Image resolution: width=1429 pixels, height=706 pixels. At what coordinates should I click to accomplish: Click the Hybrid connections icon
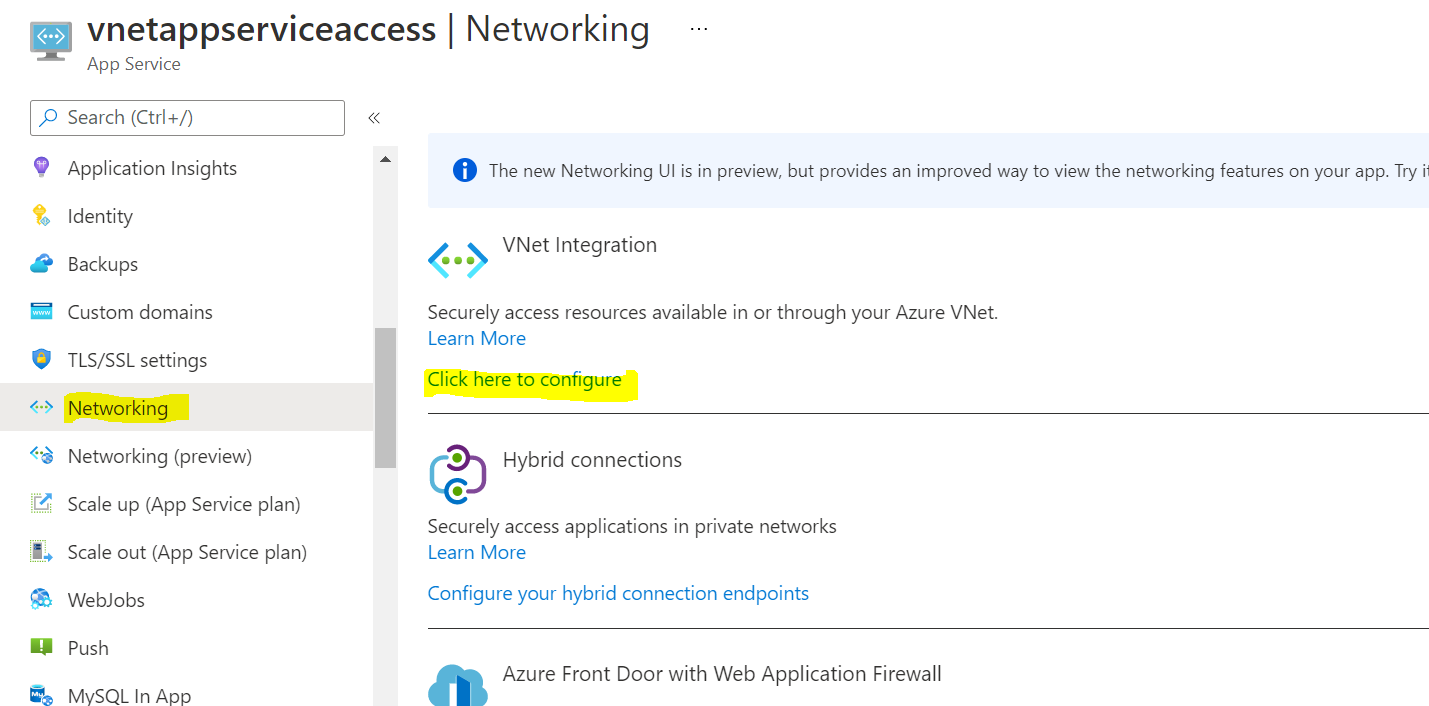[x=457, y=474]
